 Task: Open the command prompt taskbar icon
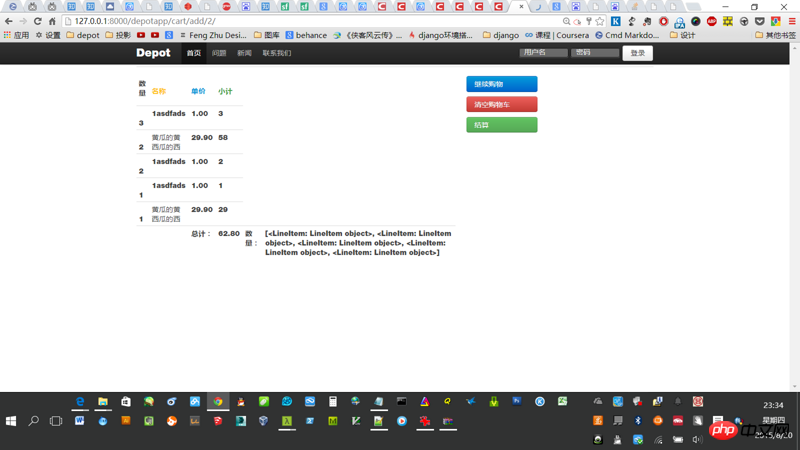pos(402,402)
